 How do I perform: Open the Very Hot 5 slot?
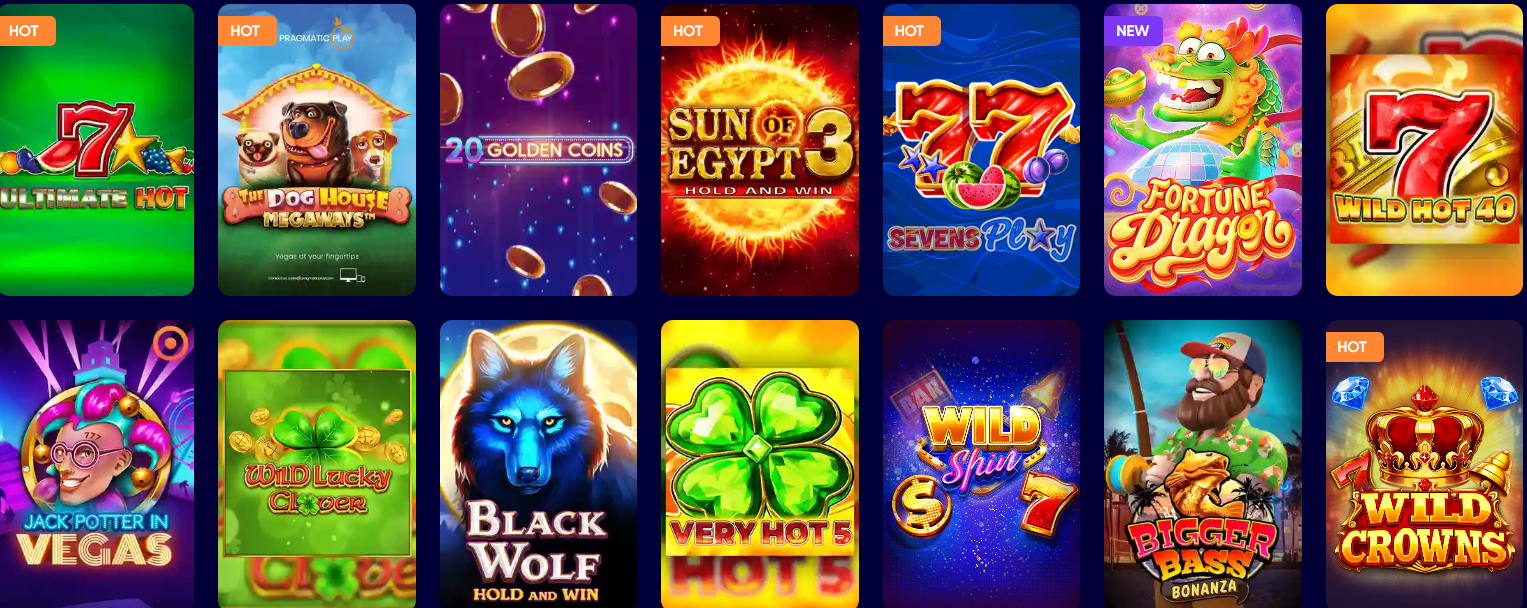760,464
